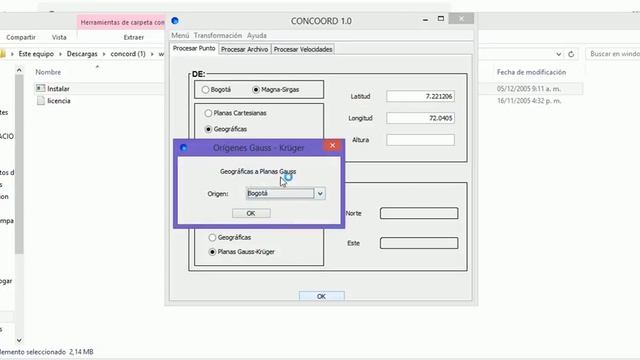This screenshot has height=360, width=640.
Task: Confirm origin with dialog OK button
Action: (251, 213)
